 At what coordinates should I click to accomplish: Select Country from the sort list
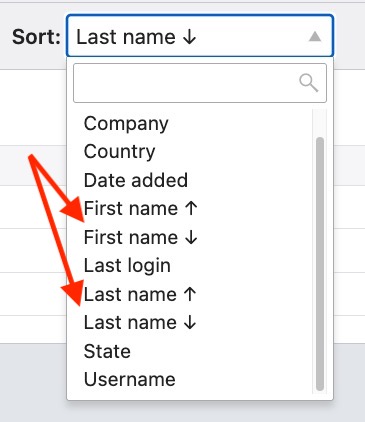tap(119, 152)
